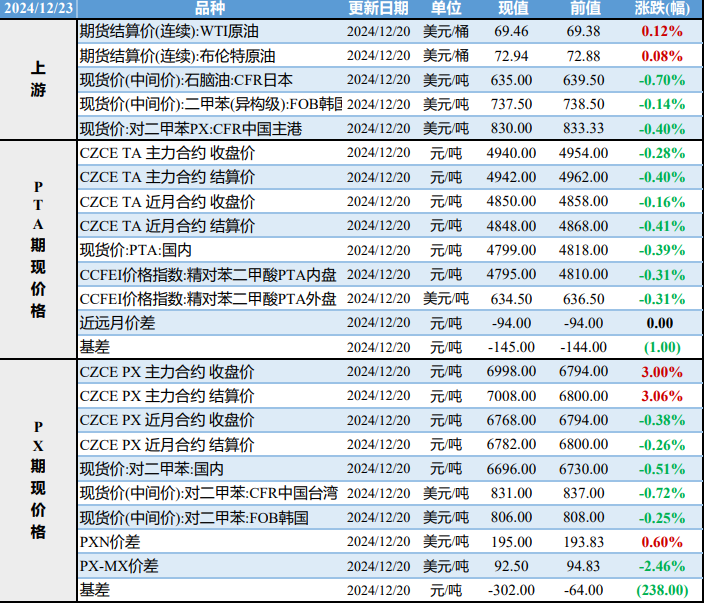Click the 现值 column header
The width and height of the screenshot is (710, 603).
point(513,9)
